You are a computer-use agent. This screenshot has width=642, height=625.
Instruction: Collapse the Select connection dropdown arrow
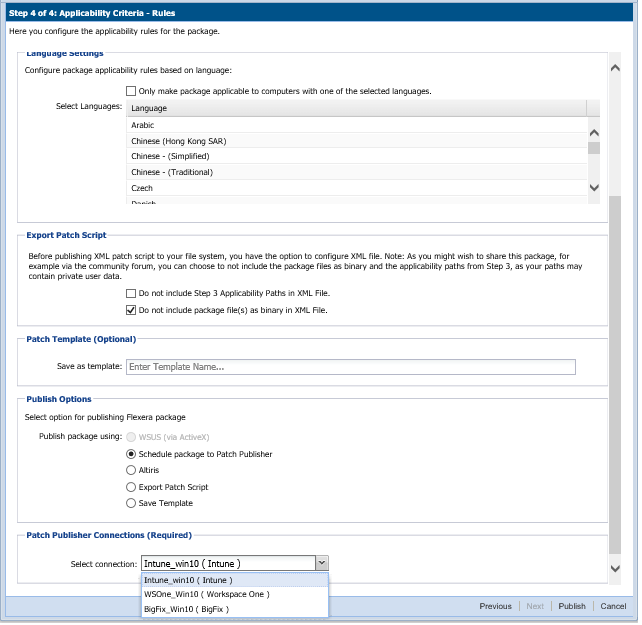[321, 564]
